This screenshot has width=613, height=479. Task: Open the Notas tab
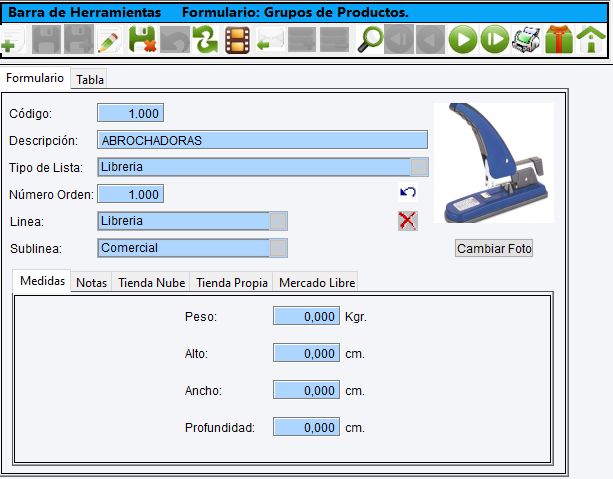(x=91, y=282)
